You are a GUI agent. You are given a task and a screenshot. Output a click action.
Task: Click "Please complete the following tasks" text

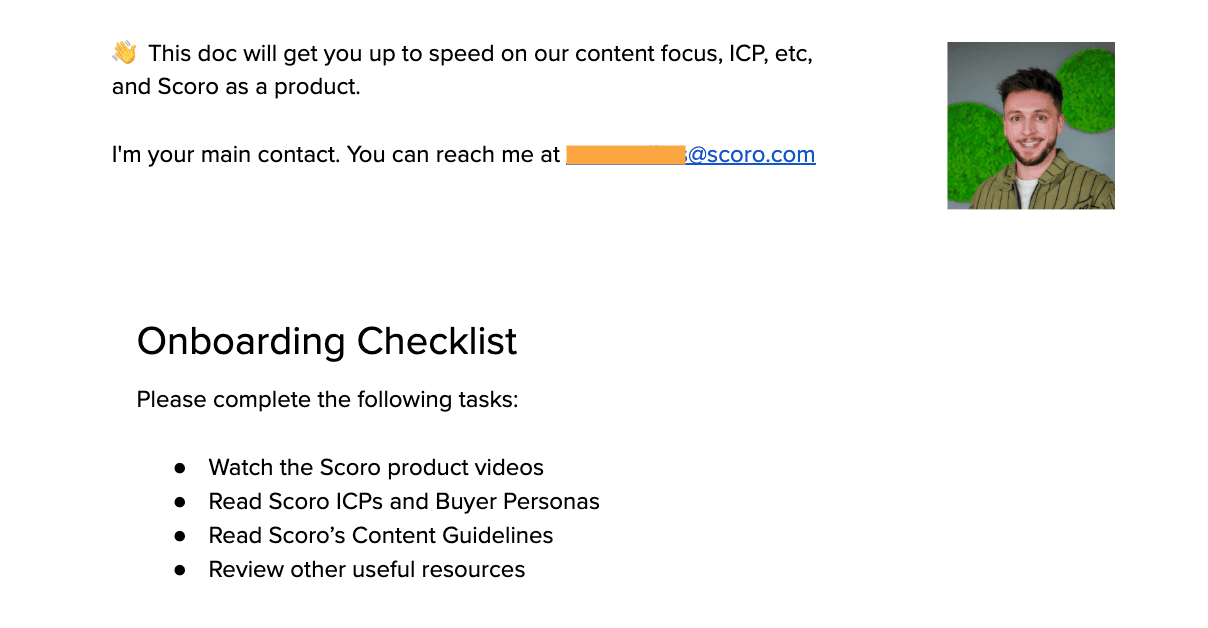(x=327, y=400)
